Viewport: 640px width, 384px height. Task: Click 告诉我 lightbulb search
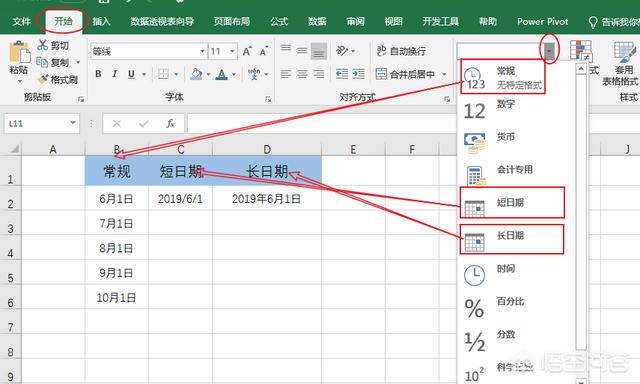coord(613,22)
